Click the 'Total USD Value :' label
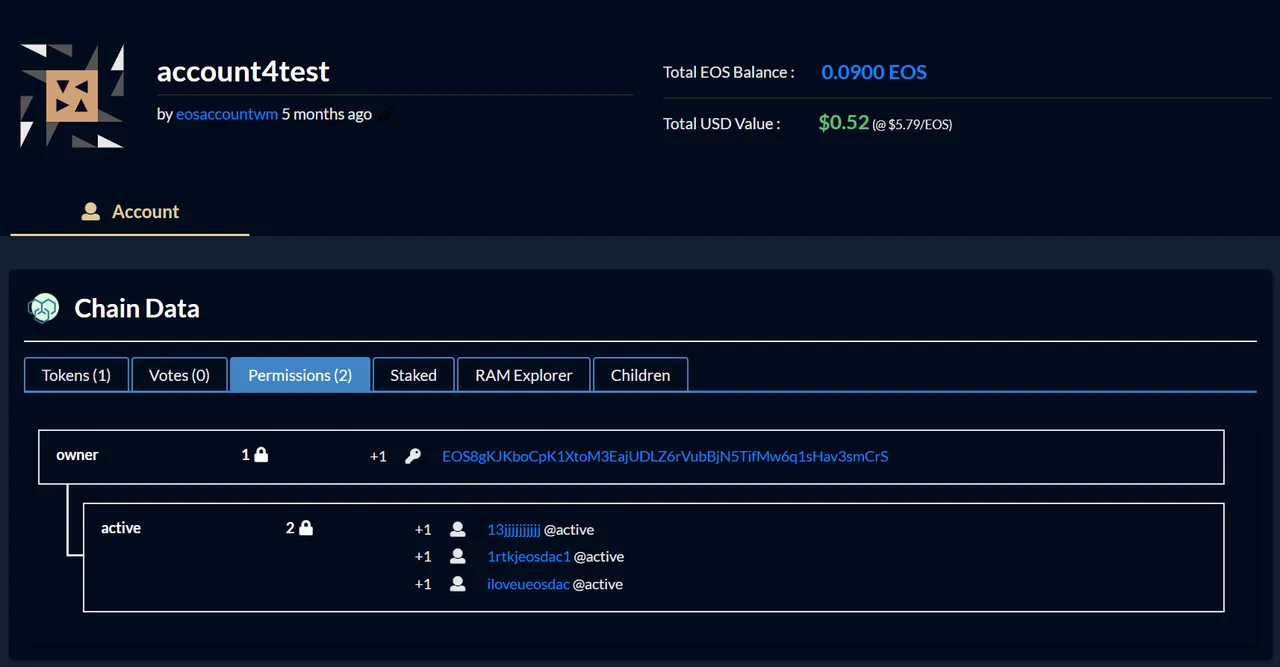Viewport: 1280px width, 667px height. pyautogui.click(x=721, y=124)
